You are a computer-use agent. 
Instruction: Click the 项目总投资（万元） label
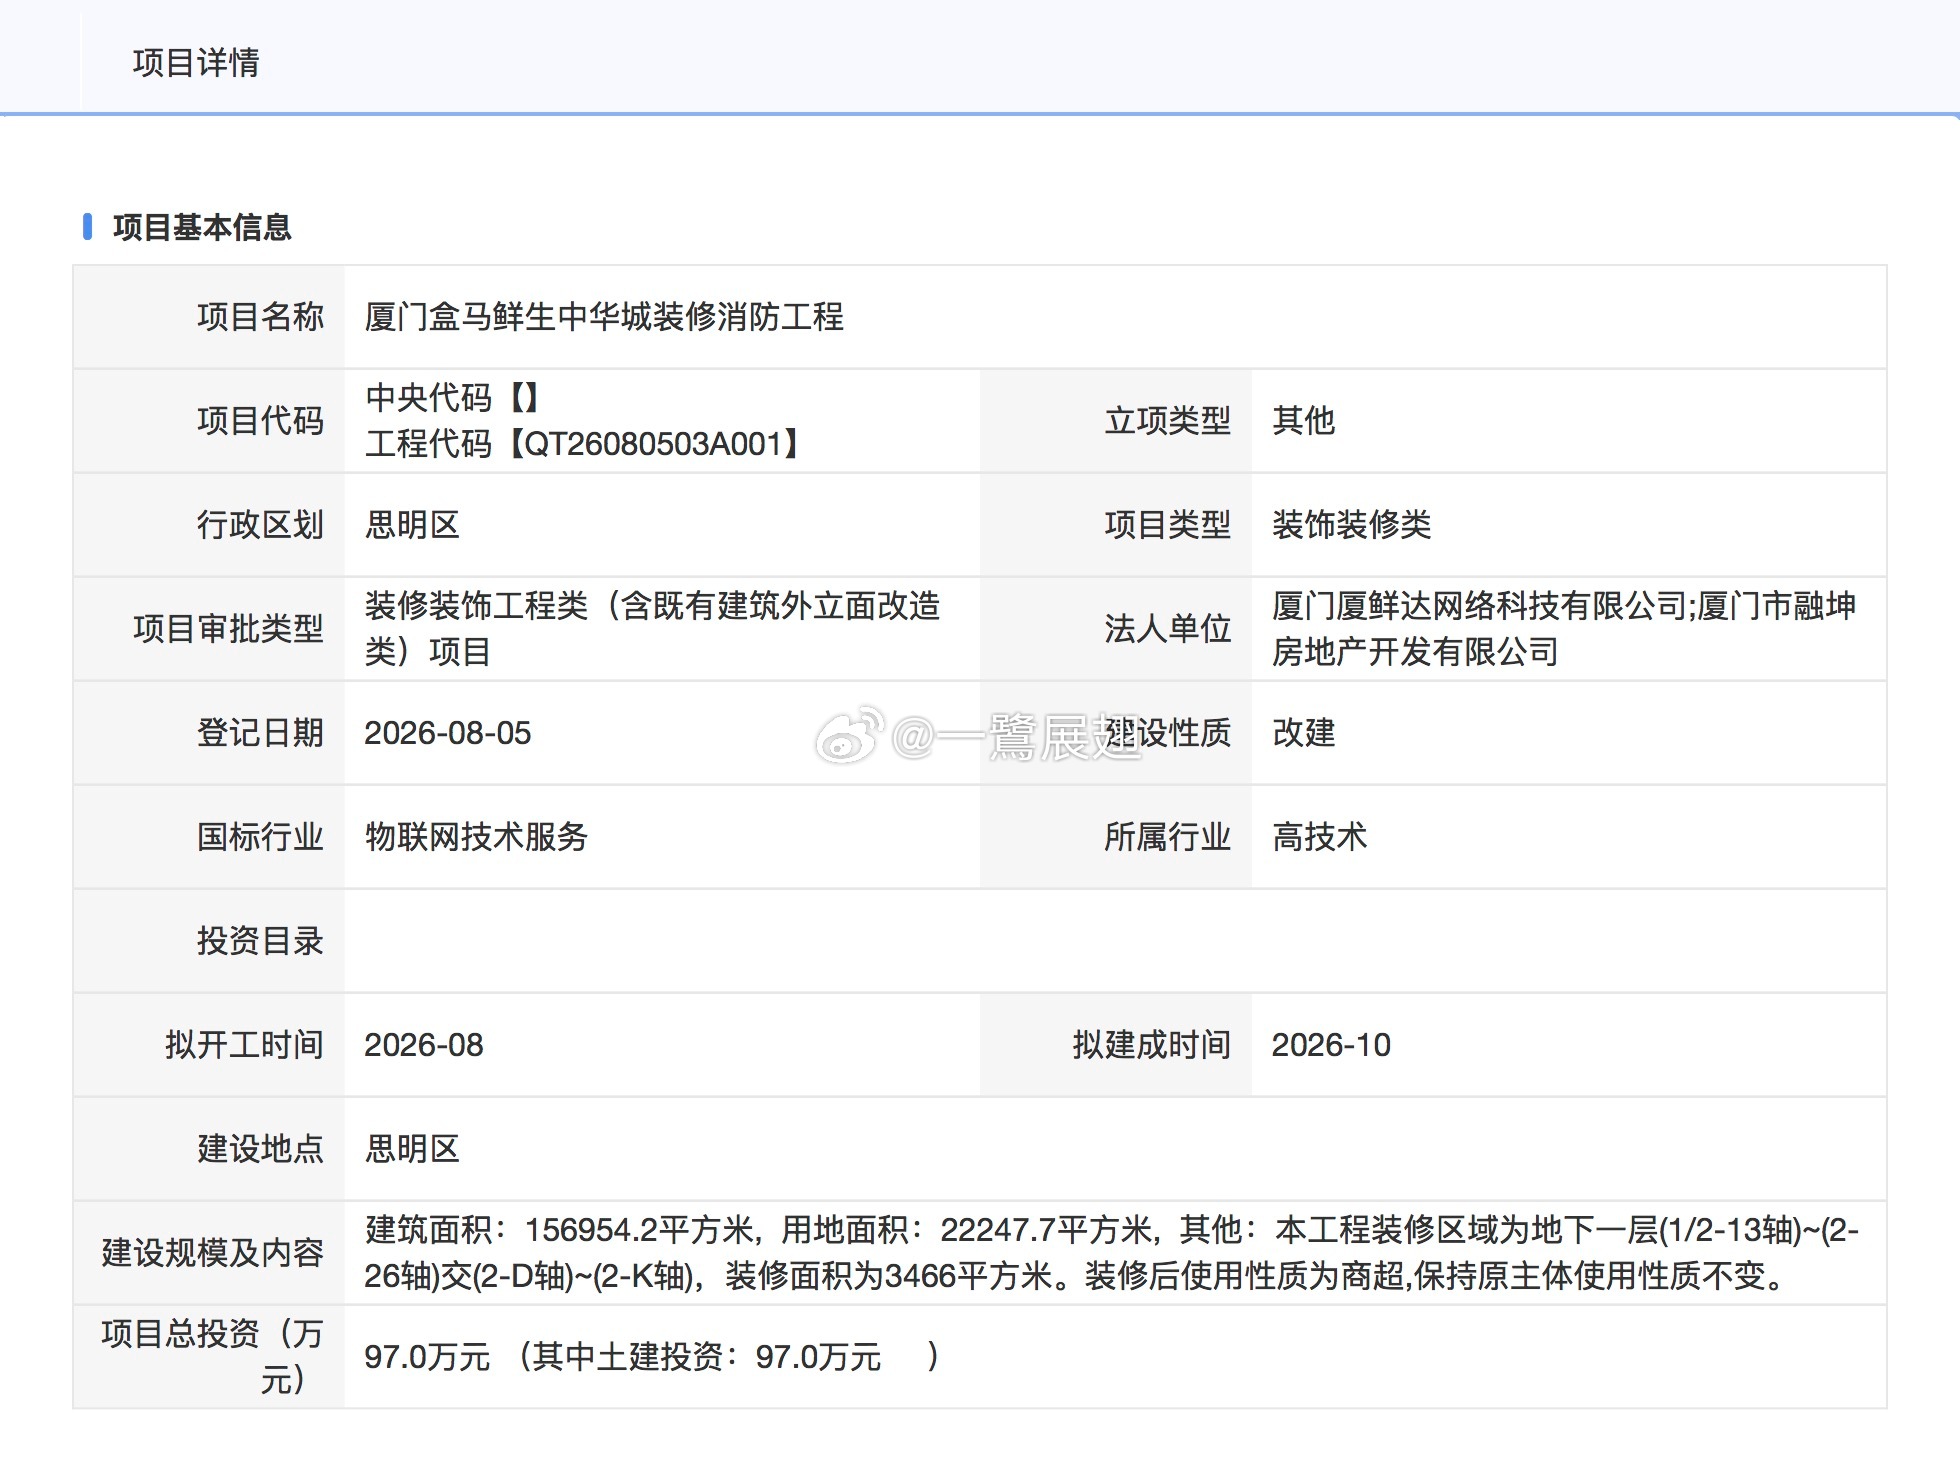pyautogui.click(x=212, y=1357)
